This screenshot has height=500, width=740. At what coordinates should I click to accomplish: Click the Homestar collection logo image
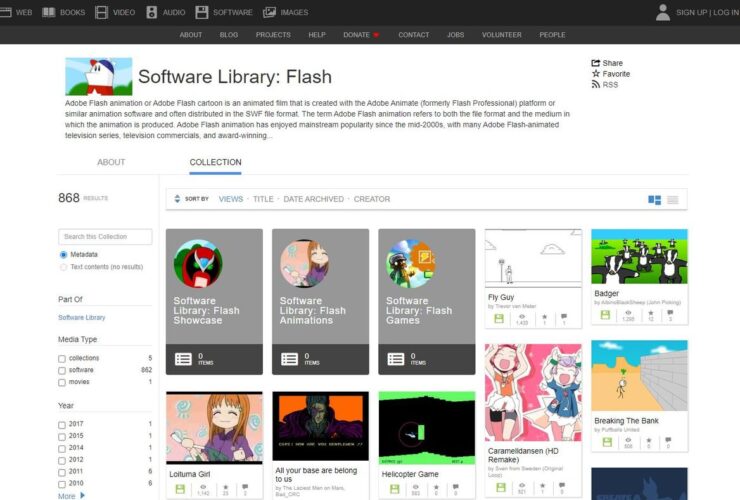click(x=99, y=76)
